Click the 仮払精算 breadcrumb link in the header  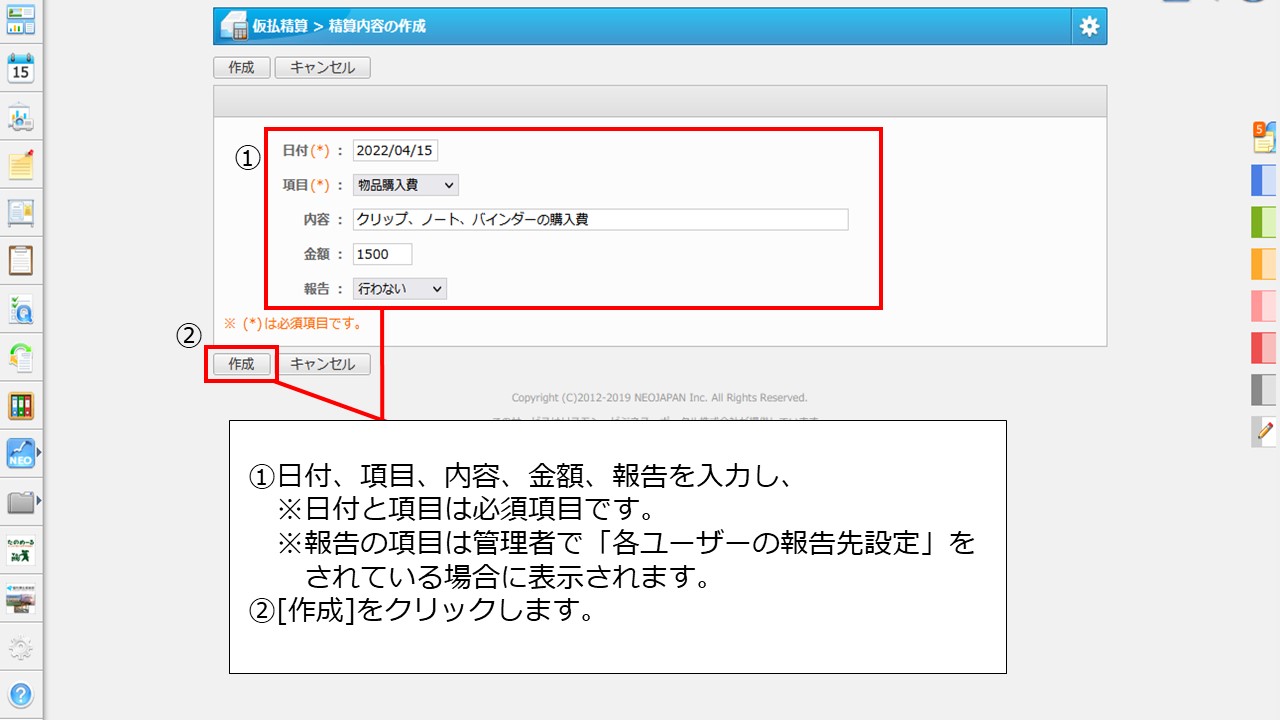click(x=280, y=27)
